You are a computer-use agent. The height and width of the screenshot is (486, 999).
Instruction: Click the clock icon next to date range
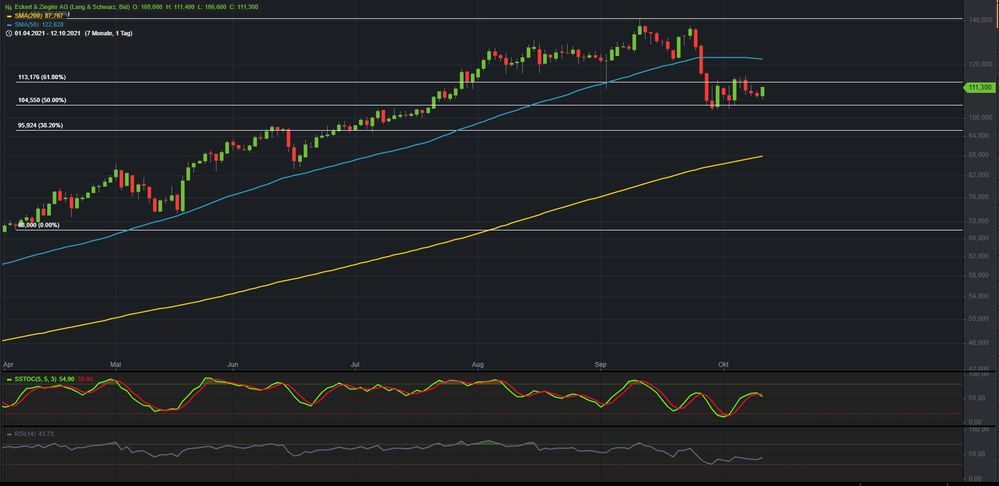click(x=6, y=33)
